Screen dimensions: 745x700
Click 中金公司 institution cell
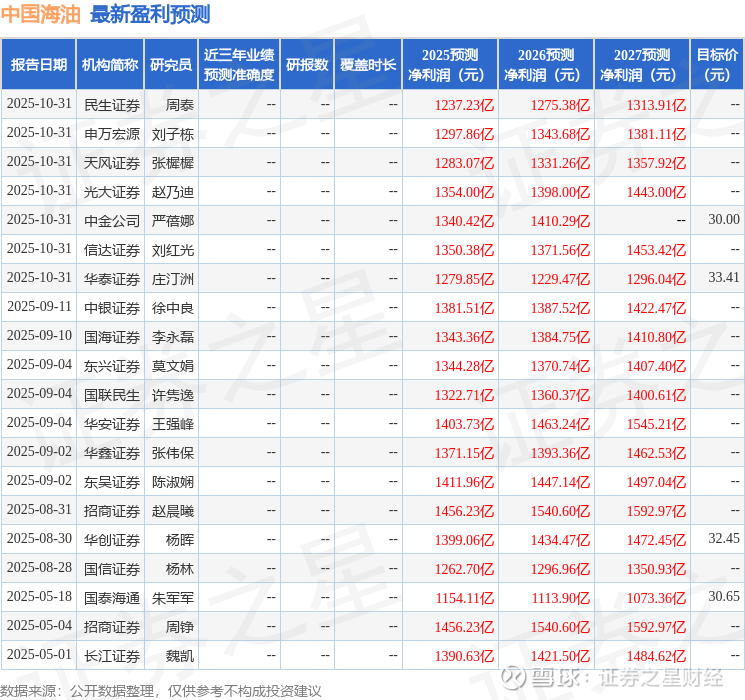pyautogui.click(x=112, y=221)
